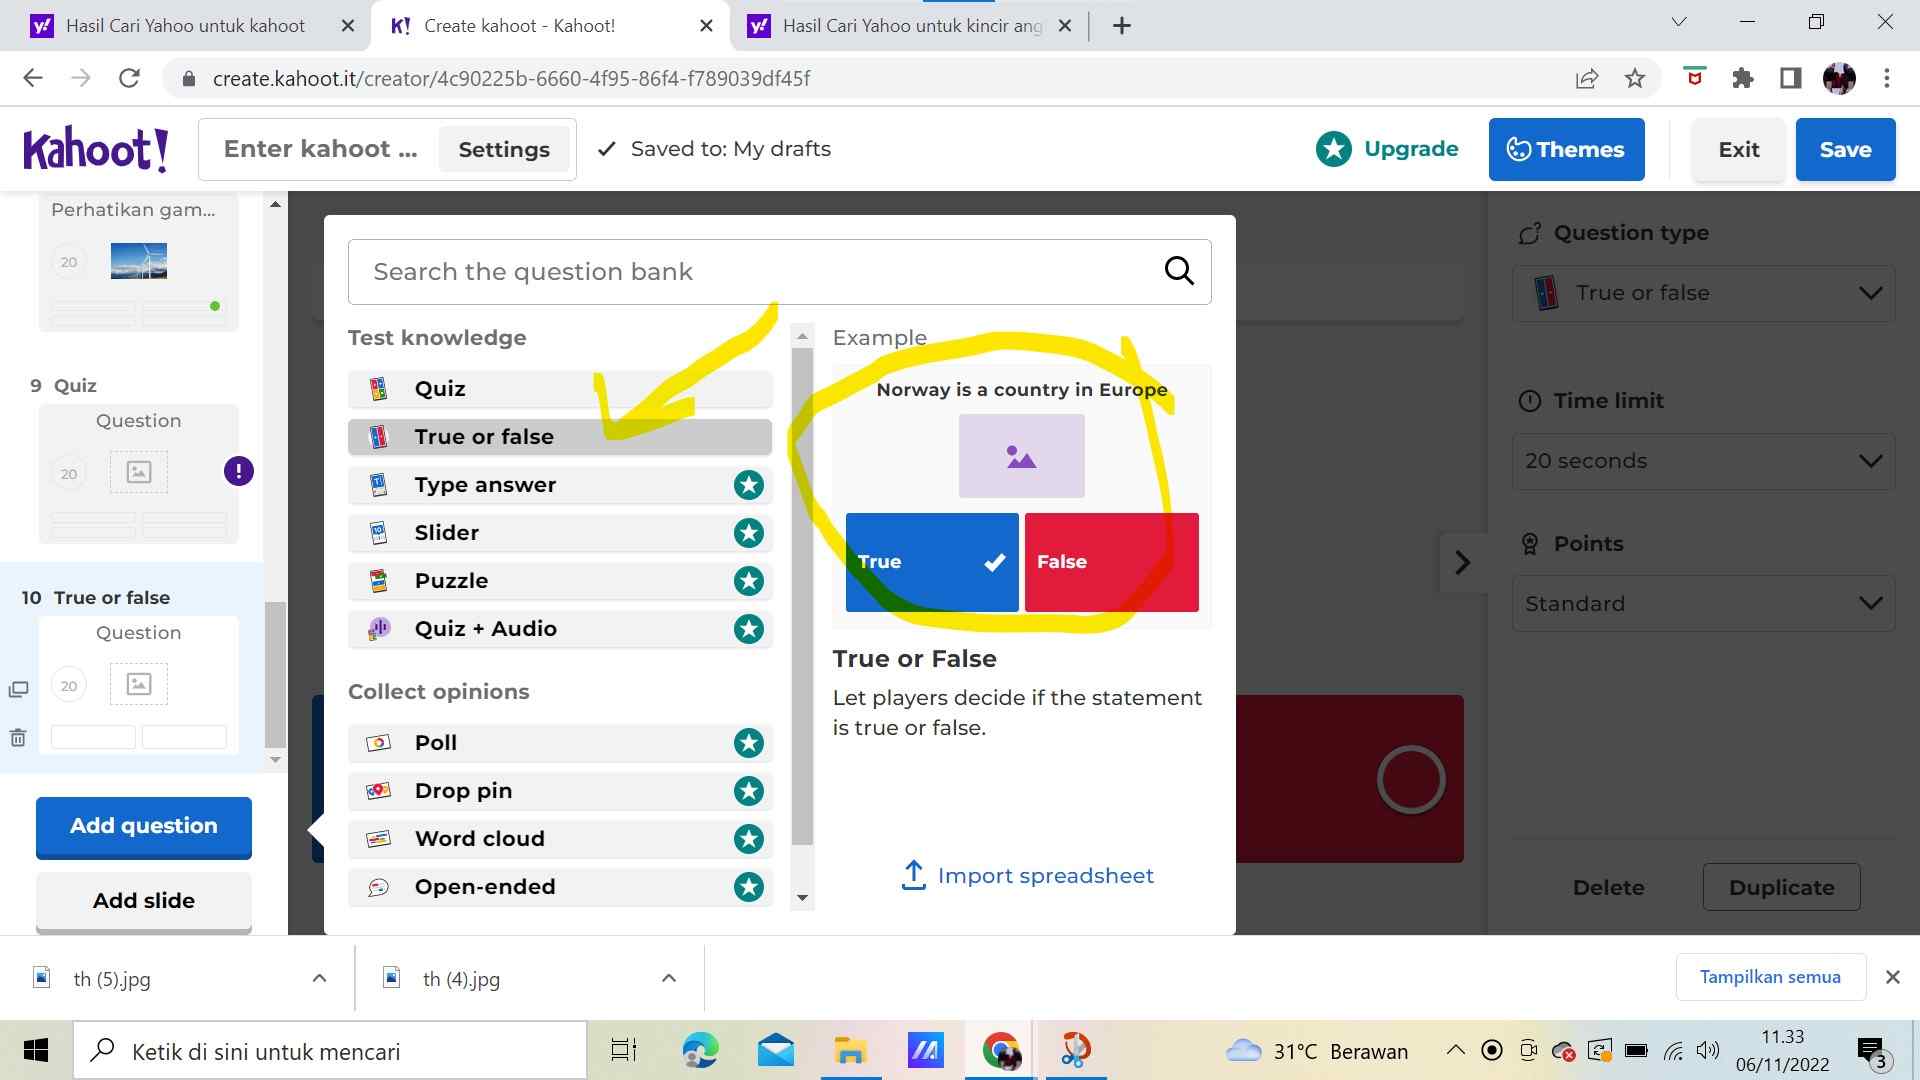
Task: Expand th (4).jpg download options
Action: pos(669,978)
